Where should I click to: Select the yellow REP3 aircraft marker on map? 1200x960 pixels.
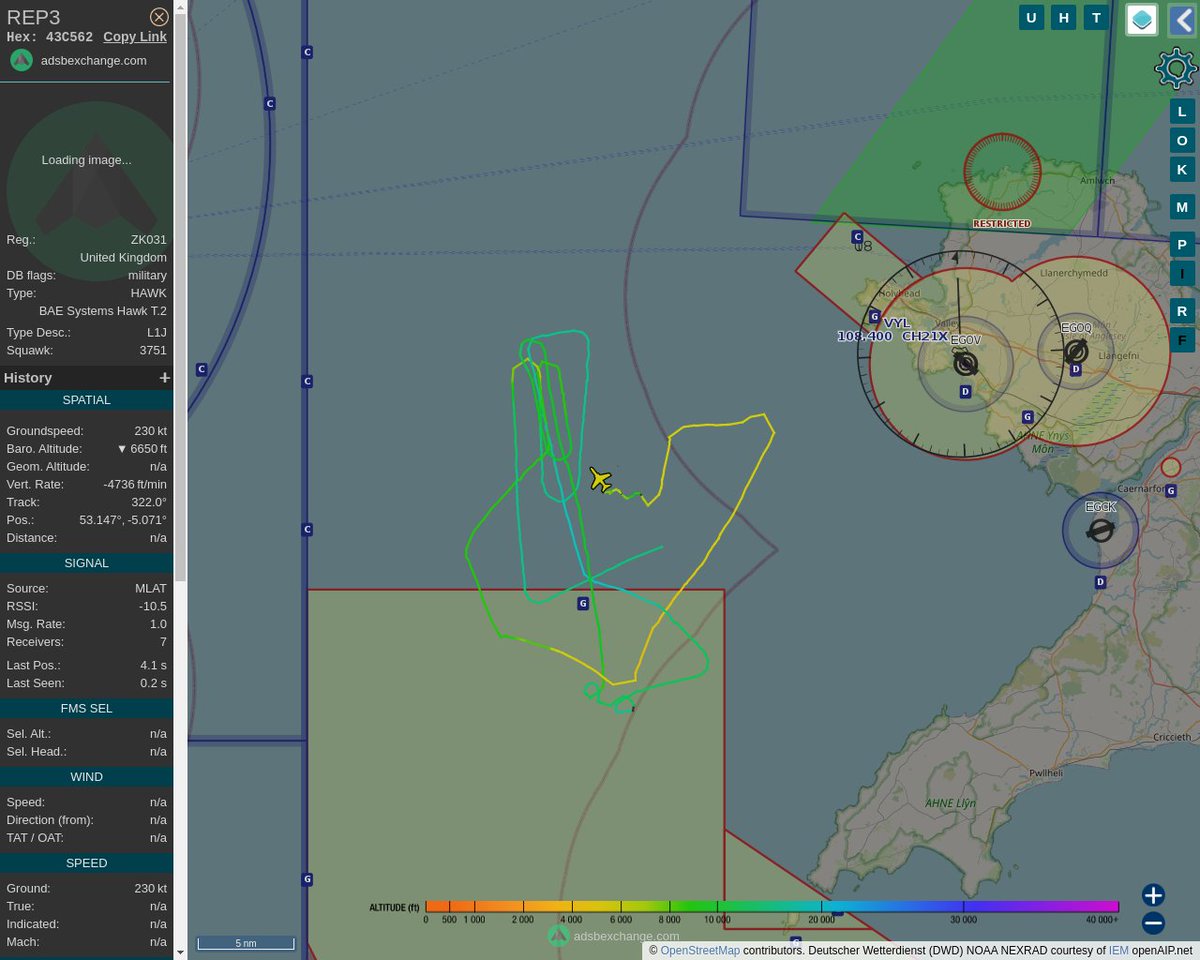click(x=598, y=479)
